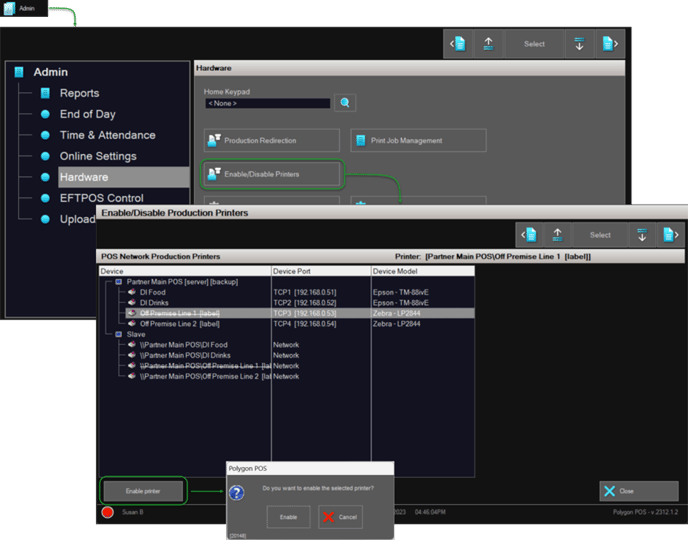This screenshot has height=540, width=688.
Task: Select \\Partner Main POS\DI Drinks under Slave
Action: click(x=185, y=355)
